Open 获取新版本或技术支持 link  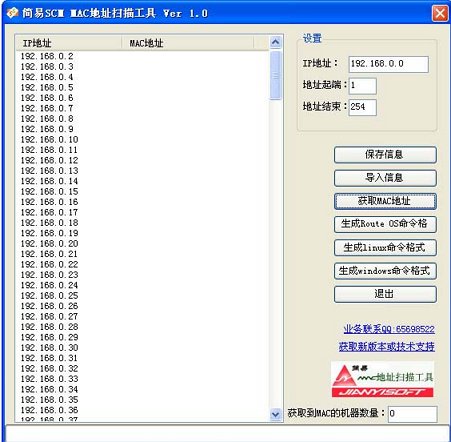[x=387, y=347]
